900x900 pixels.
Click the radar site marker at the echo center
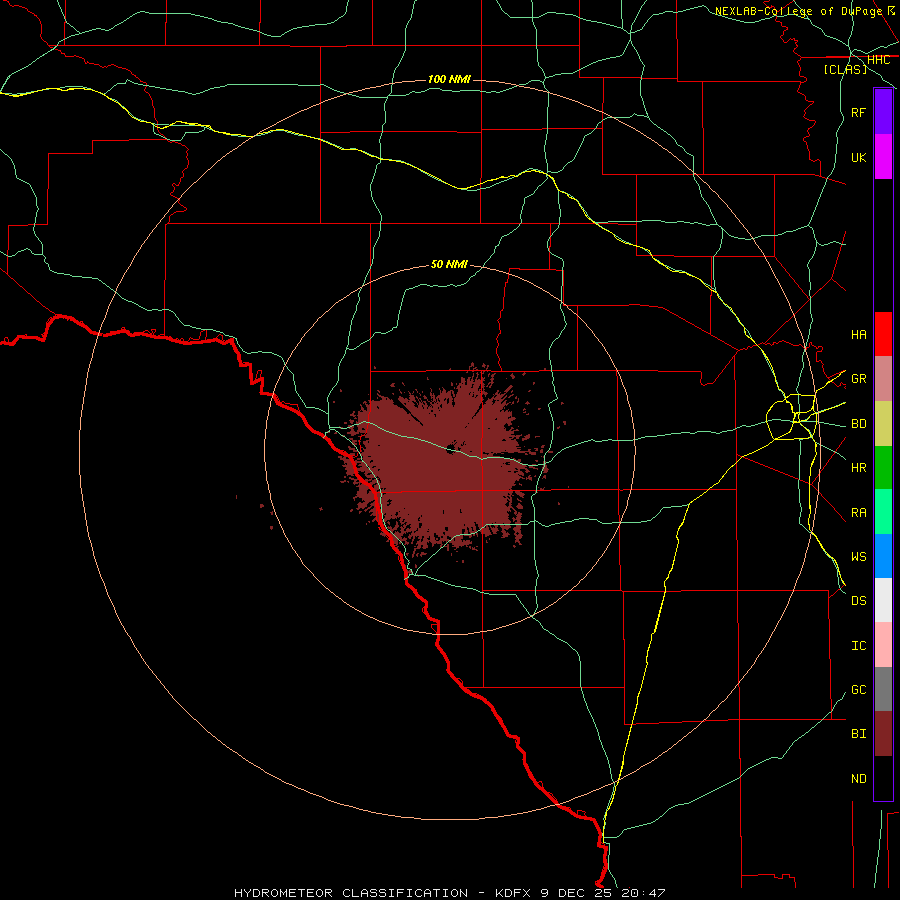[451, 448]
